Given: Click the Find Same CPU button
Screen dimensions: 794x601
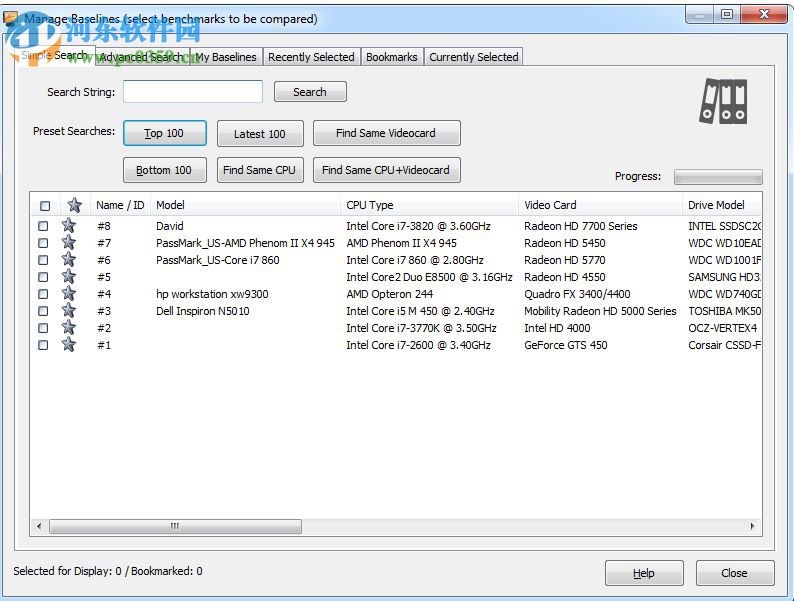Looking at the screenshot, I should [260, 170].
